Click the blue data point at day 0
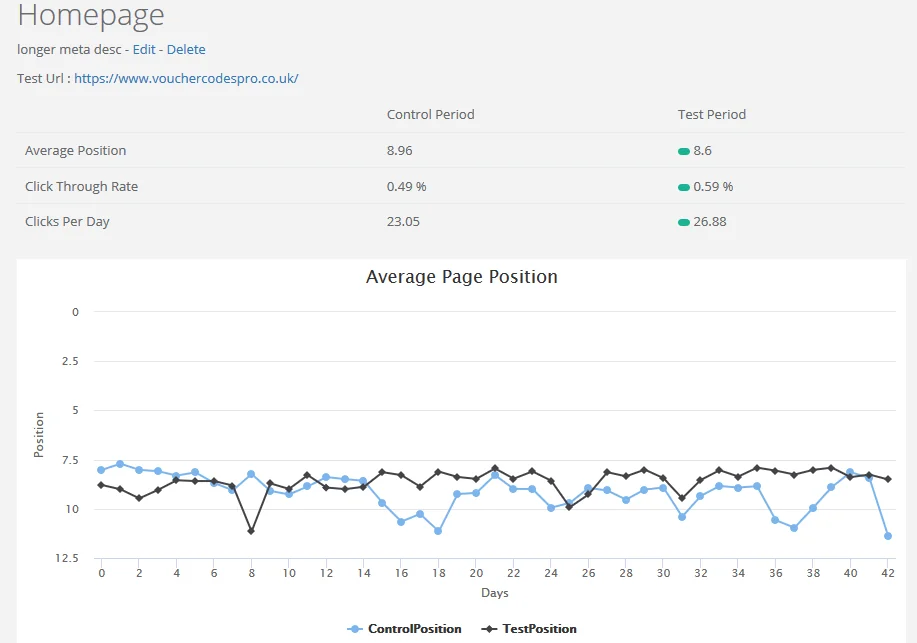 (100, 468)
